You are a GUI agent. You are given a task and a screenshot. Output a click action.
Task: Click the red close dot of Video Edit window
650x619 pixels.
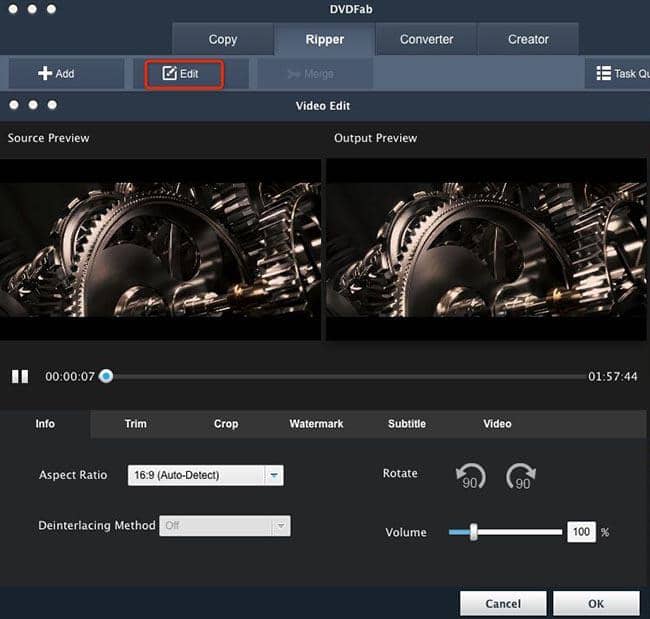(x=14, y=105)
